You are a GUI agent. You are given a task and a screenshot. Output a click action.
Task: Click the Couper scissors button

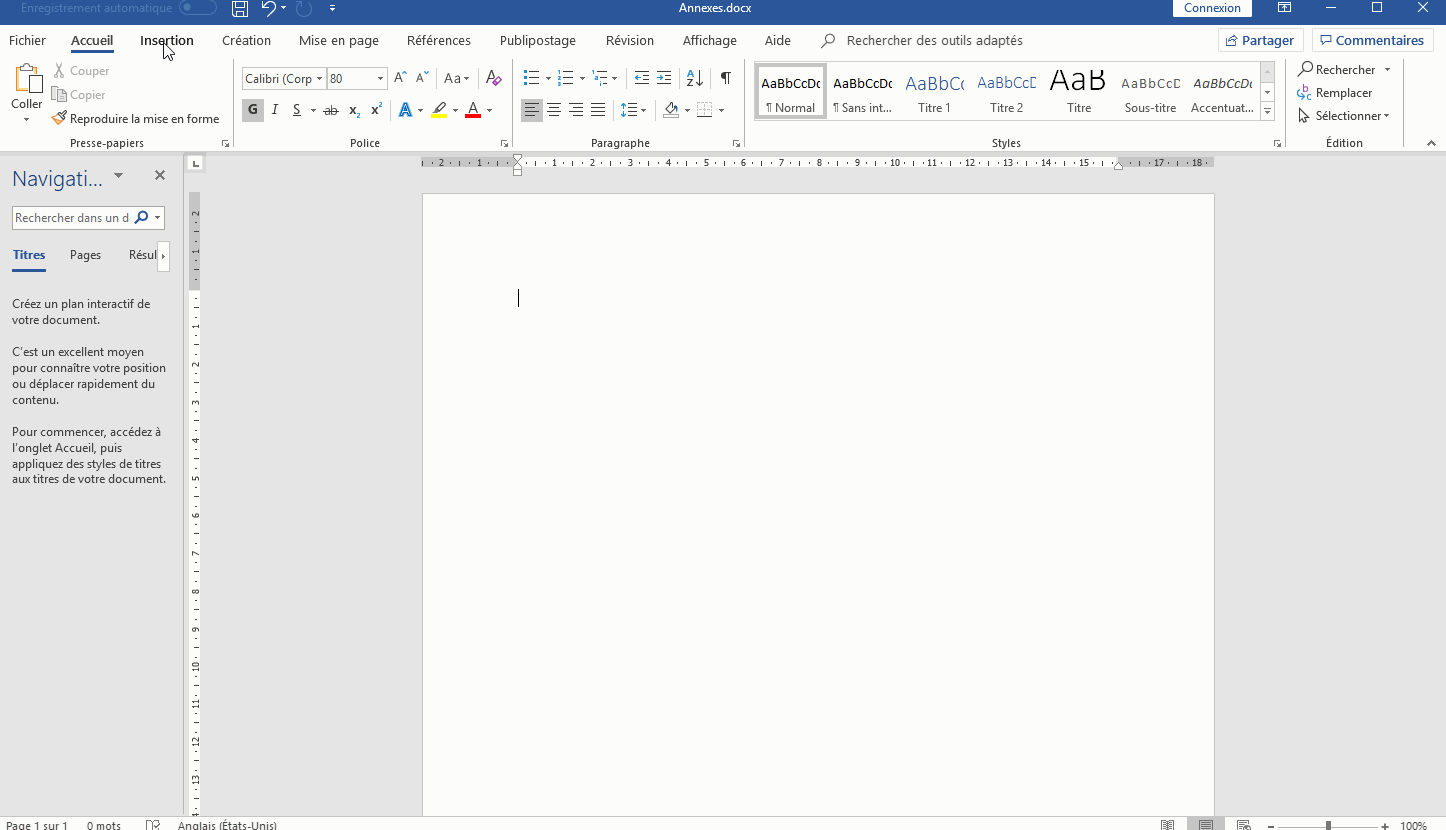tap(81, 71)
